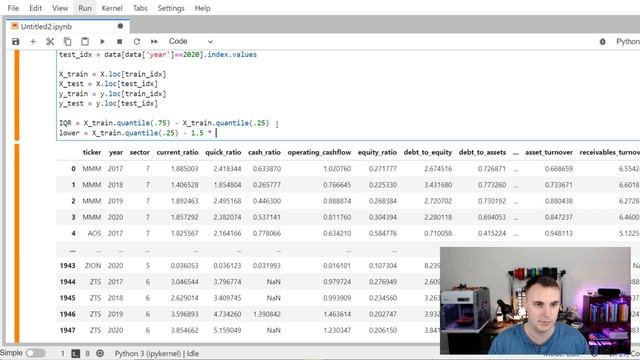Click the current_ratio column header
The height and width of the screenshot is (360, 640).
(178, 152)
